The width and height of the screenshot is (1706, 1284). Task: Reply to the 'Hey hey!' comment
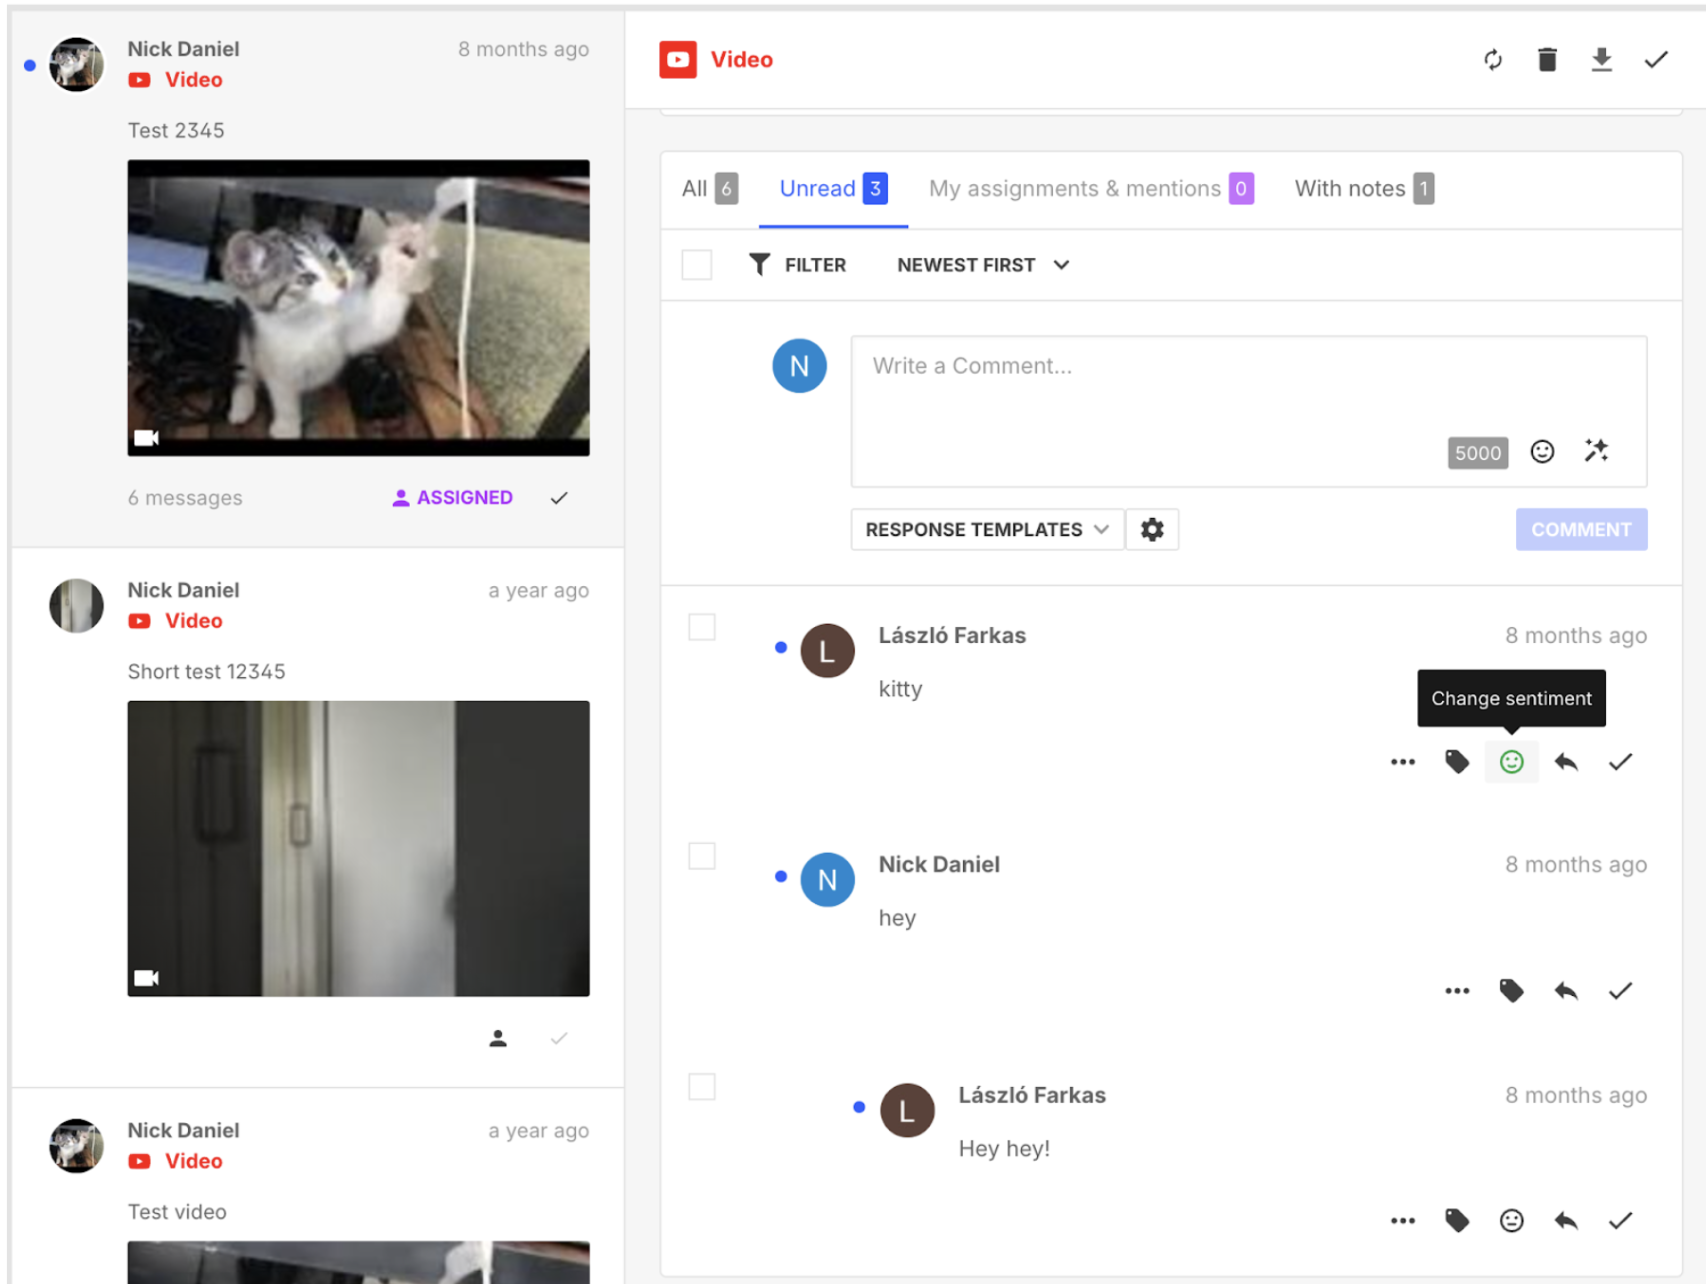point(1566,1220)
